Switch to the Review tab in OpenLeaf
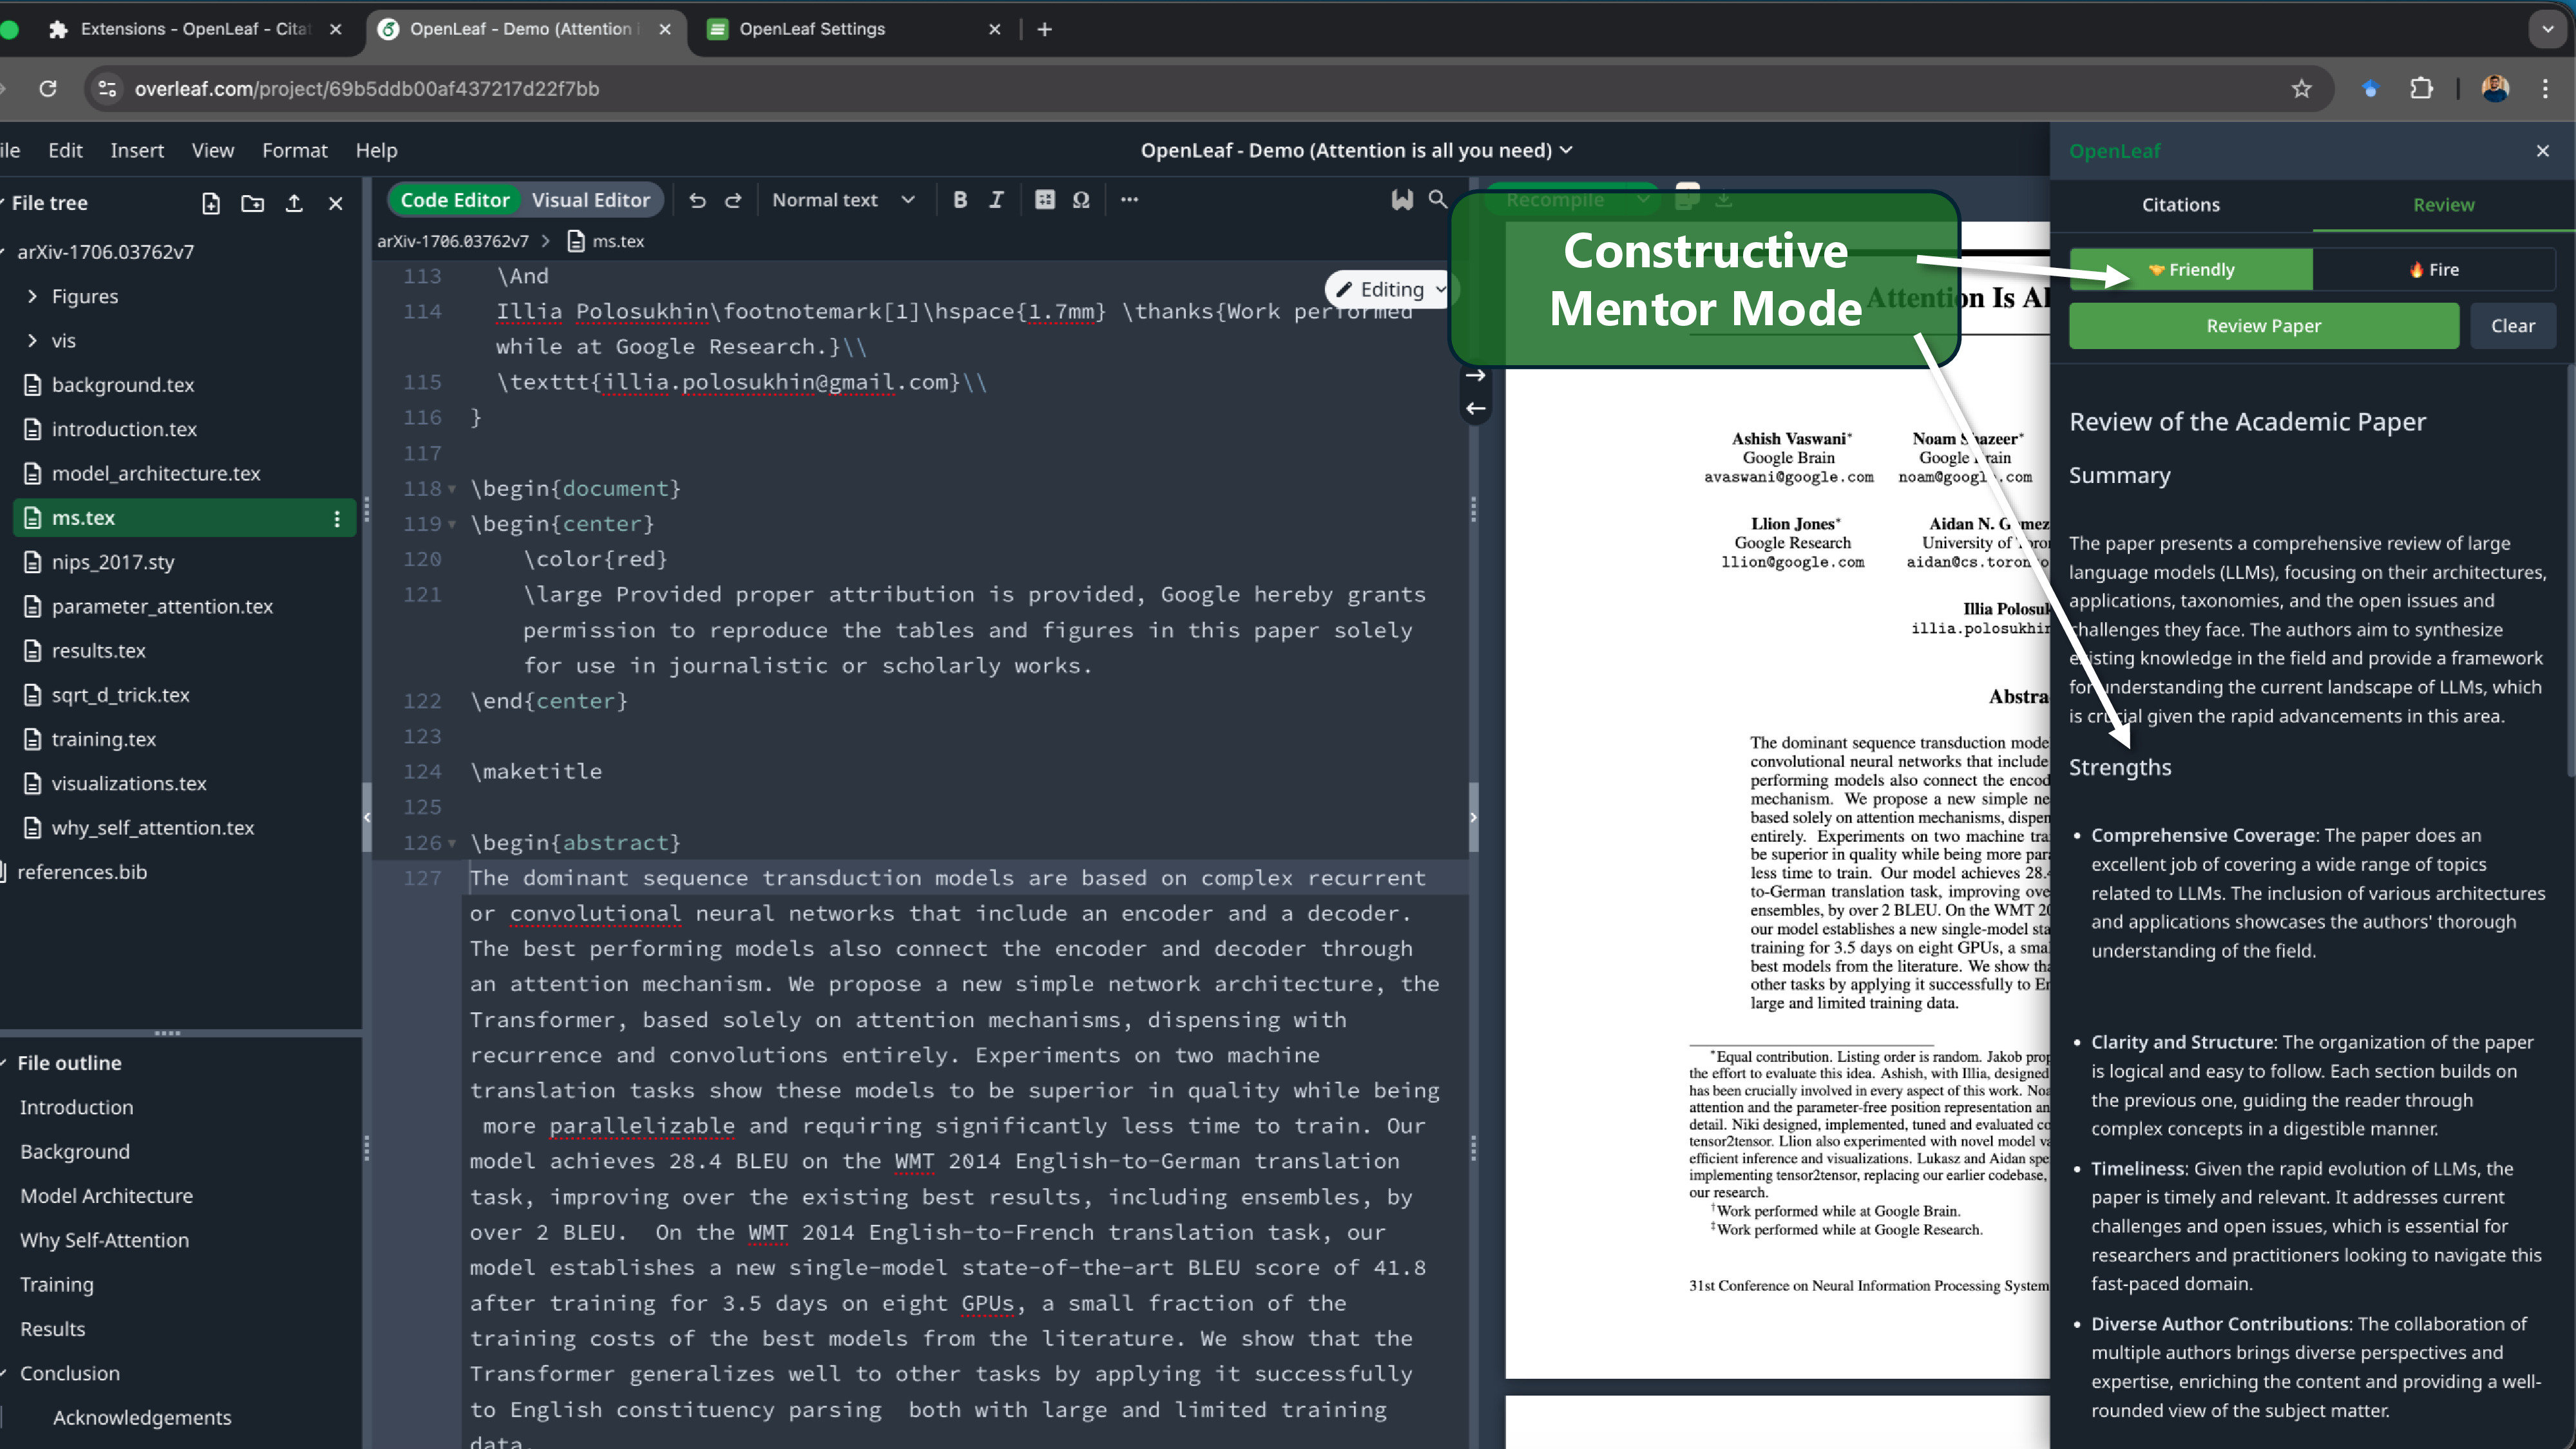The image size is (2576, 1449). 2443,205
